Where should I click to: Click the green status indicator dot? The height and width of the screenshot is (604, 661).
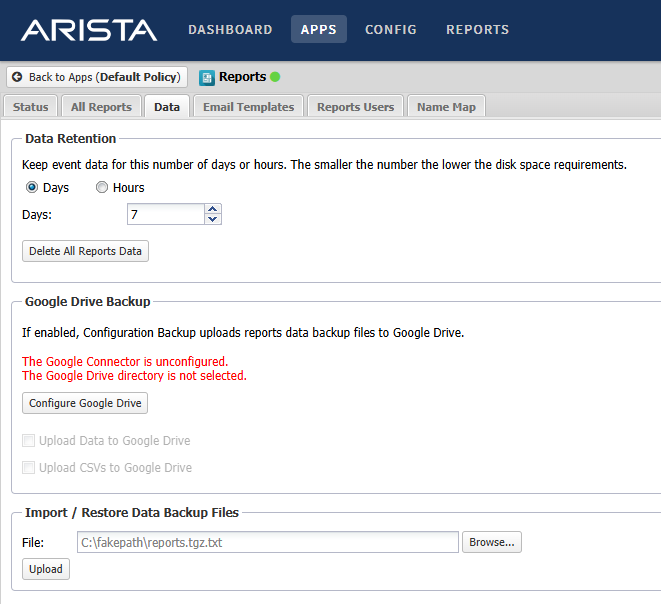(x=275, y=77)
